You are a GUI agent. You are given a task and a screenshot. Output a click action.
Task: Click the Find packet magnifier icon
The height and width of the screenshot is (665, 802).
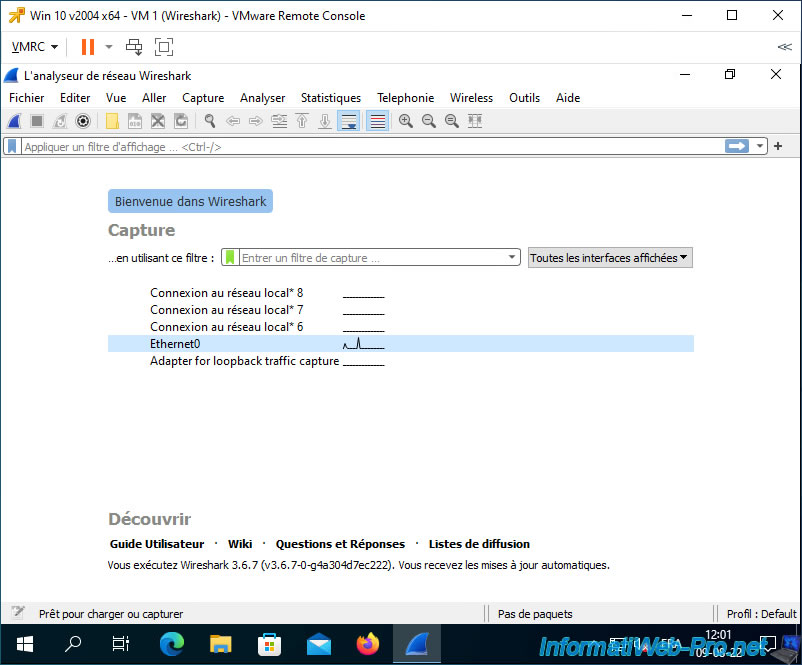pyautogui.click(x=210, y=121)
